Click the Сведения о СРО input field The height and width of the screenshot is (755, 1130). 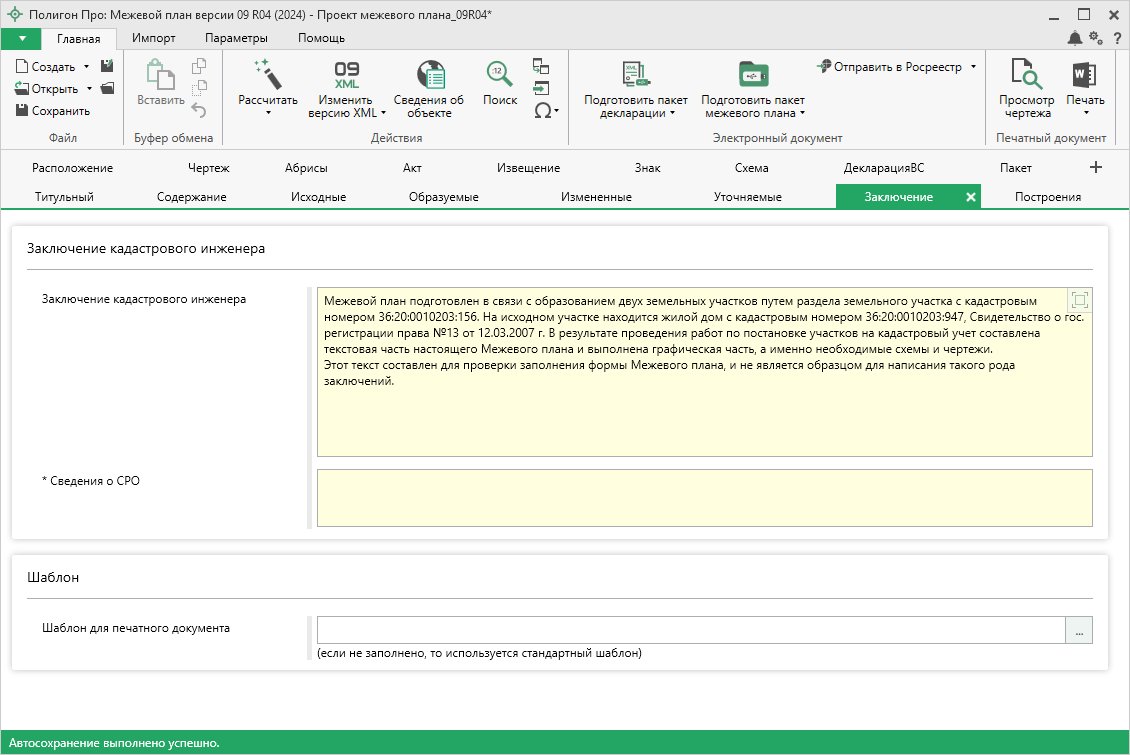coord(704,497)
